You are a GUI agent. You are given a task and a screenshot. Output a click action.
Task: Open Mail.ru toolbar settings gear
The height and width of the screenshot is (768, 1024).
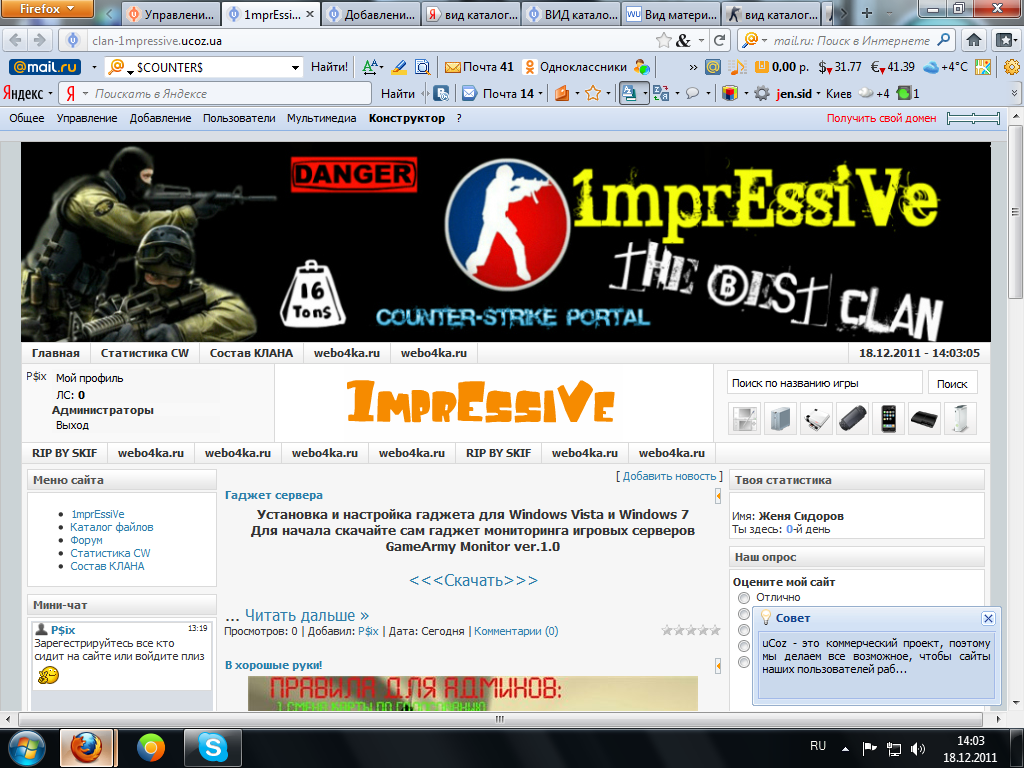[x=1012, y=67]
